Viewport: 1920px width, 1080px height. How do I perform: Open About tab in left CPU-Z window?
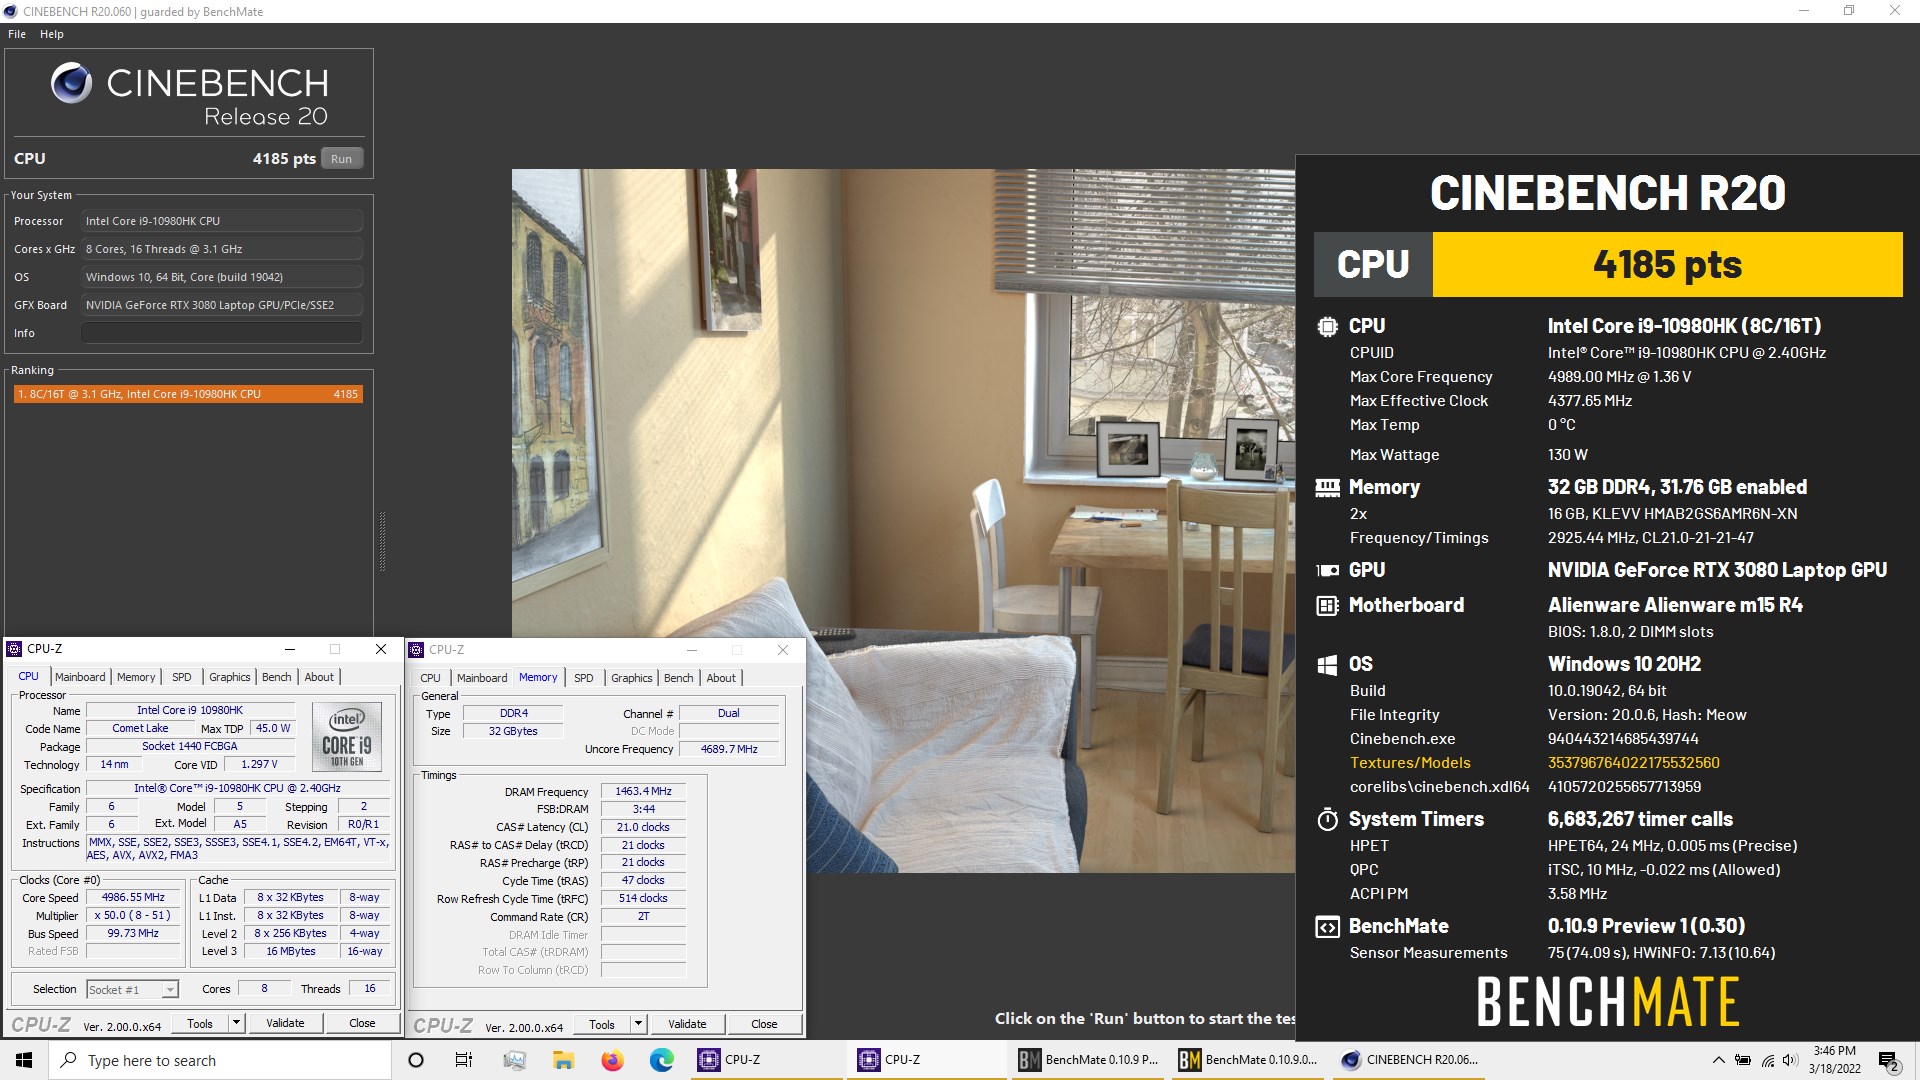[x=319, y=677]
